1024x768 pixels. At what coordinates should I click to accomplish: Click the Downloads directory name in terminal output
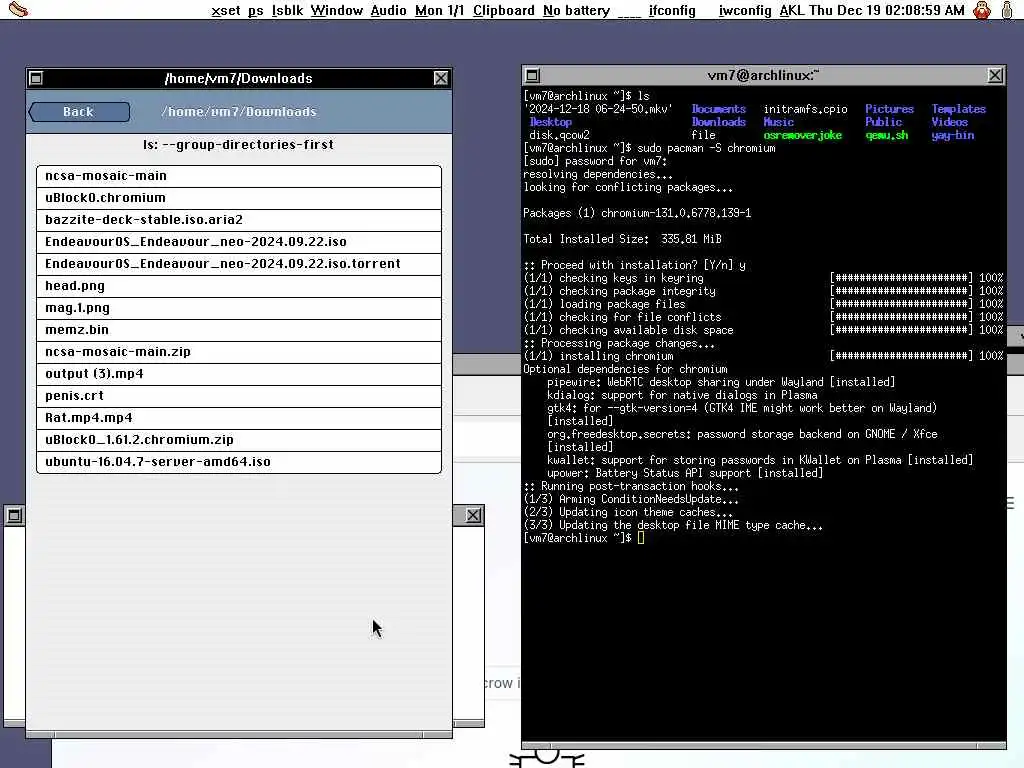point(718,122)
